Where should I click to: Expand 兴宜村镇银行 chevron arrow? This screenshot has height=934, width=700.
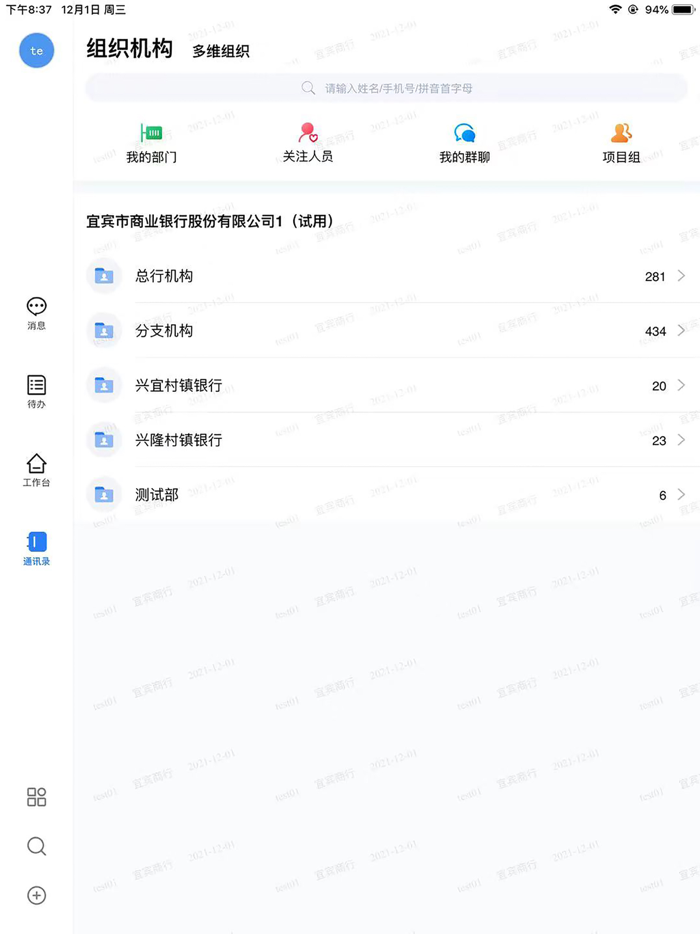[x=682, y=385]
